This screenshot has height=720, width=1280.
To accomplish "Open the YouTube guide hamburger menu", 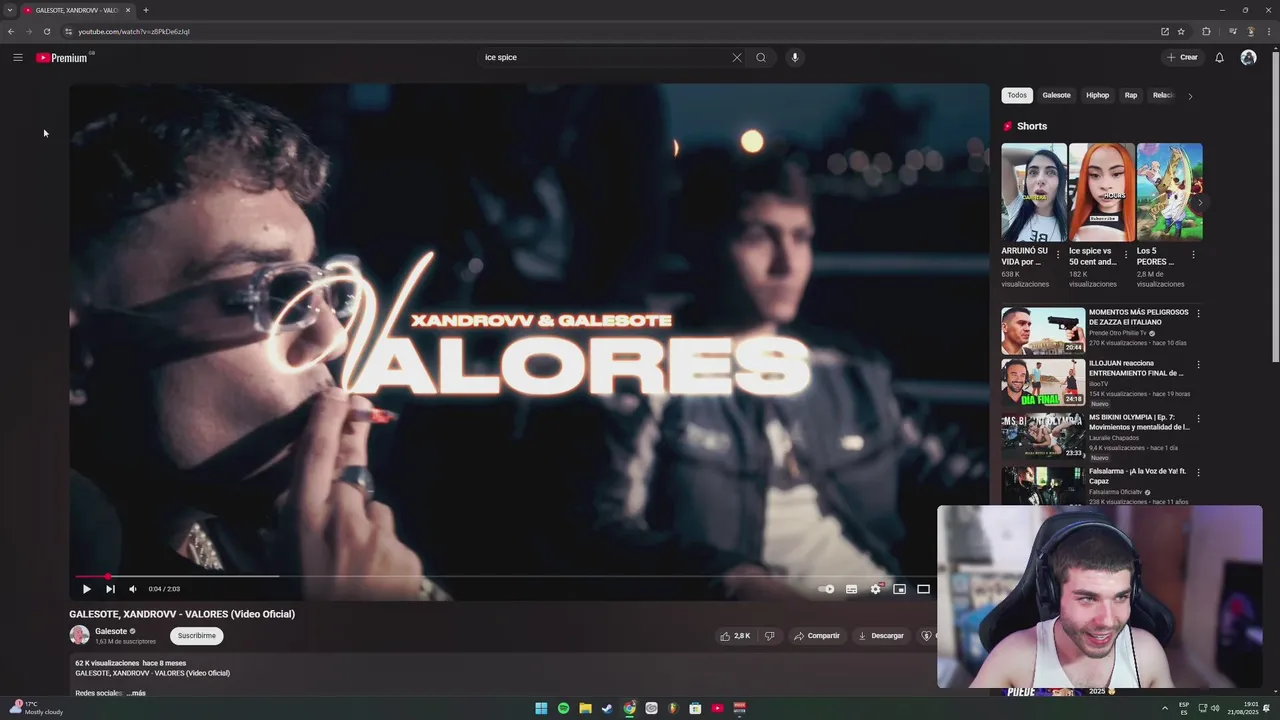I will 18,57.
